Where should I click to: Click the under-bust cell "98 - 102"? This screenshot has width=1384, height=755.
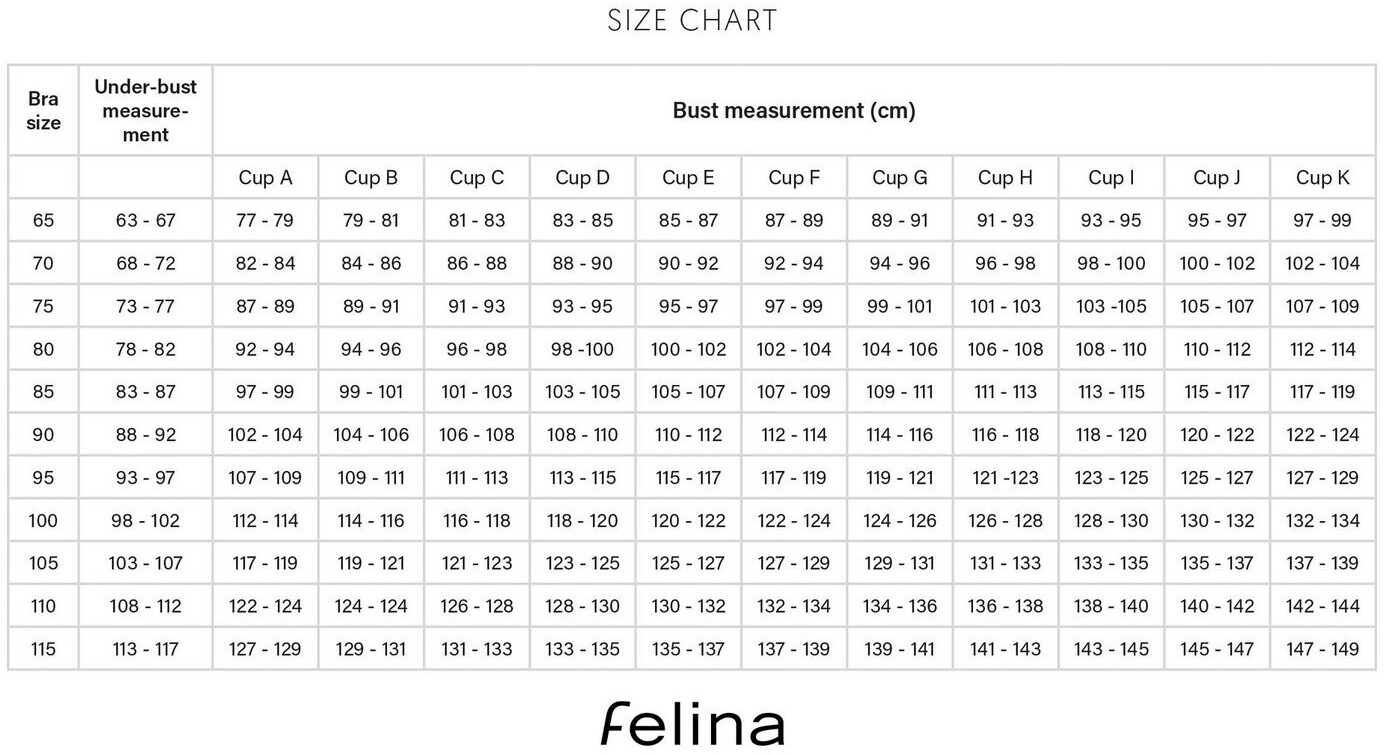[146, 521]
